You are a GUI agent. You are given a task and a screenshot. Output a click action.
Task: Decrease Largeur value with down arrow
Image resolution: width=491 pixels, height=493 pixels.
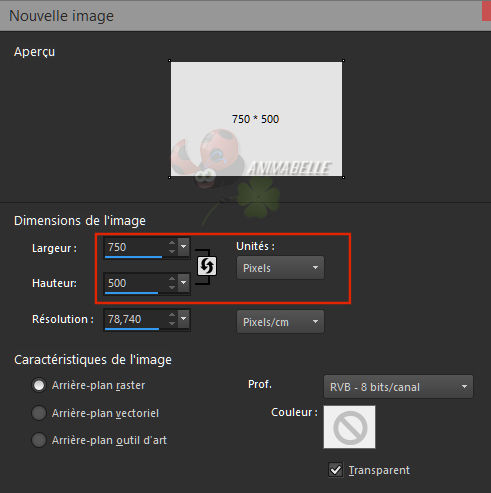pyautogui.click(x=172, y=251)
